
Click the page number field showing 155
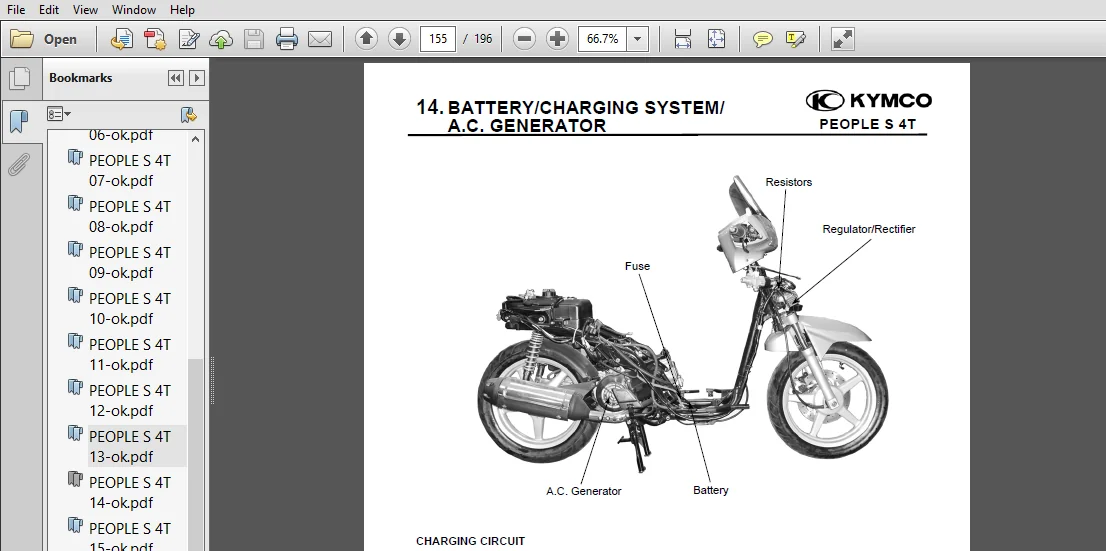(438, 39)
